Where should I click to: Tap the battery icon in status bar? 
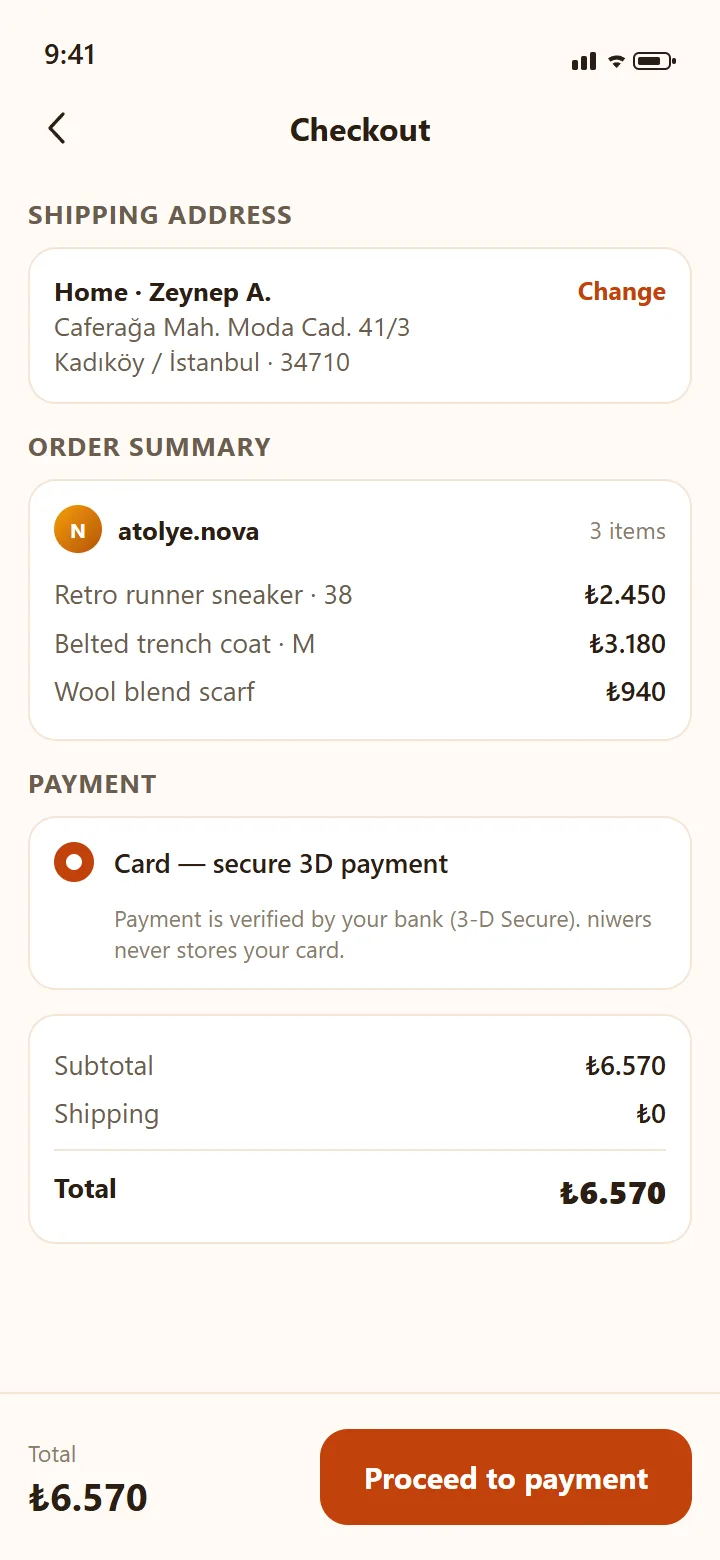point(655,61)
